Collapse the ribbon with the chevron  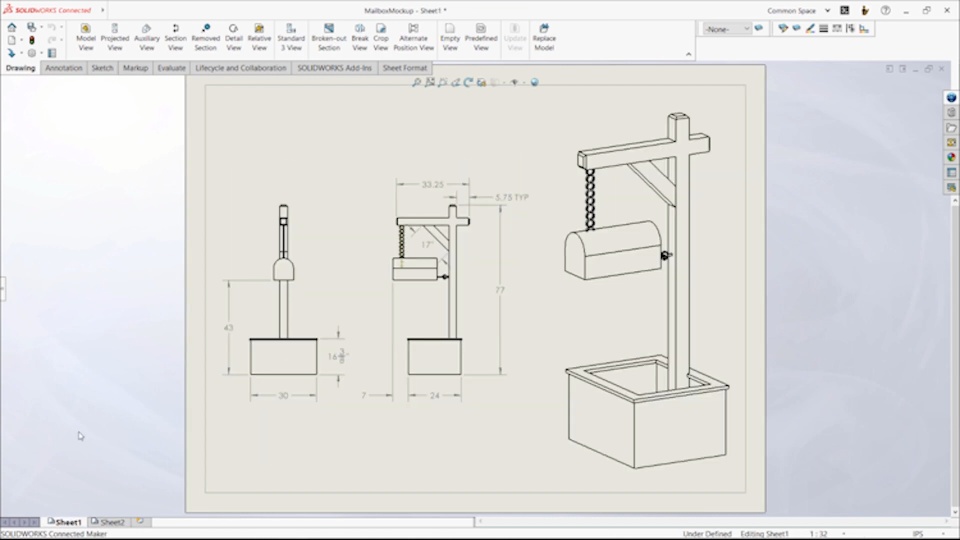688,54
